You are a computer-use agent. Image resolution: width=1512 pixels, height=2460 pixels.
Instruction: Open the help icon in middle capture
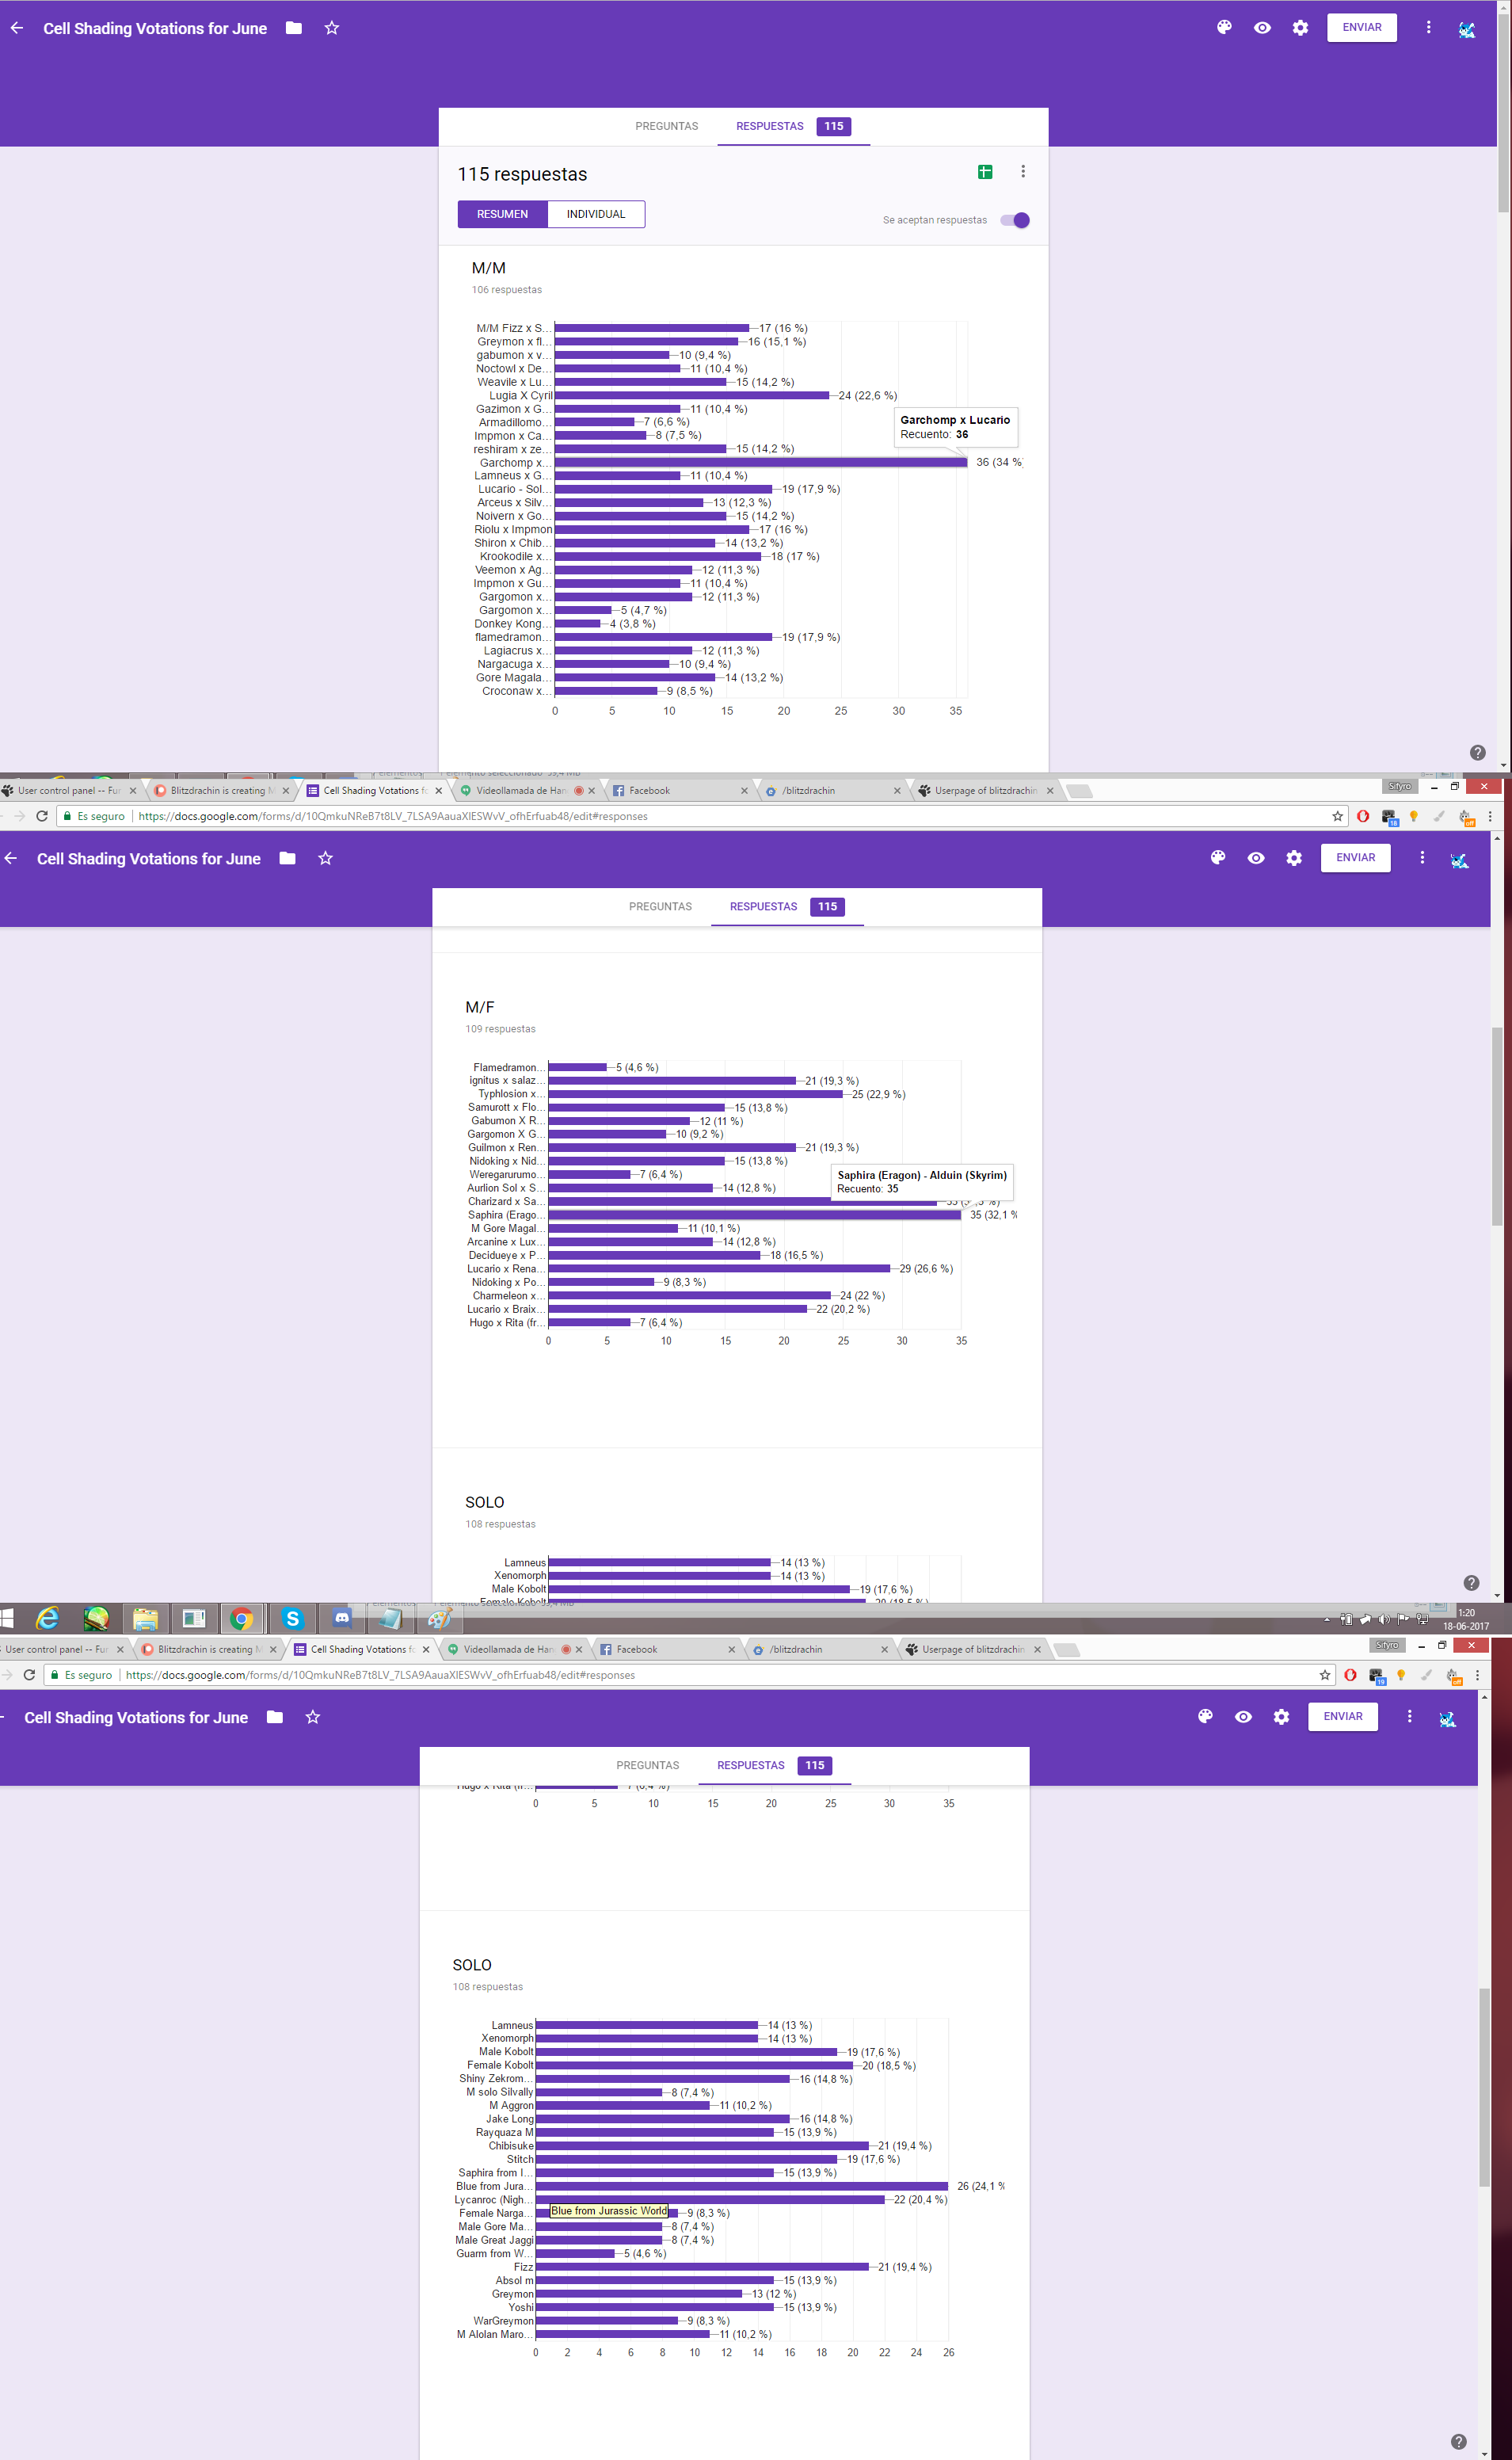(x=1471, y=1582)
